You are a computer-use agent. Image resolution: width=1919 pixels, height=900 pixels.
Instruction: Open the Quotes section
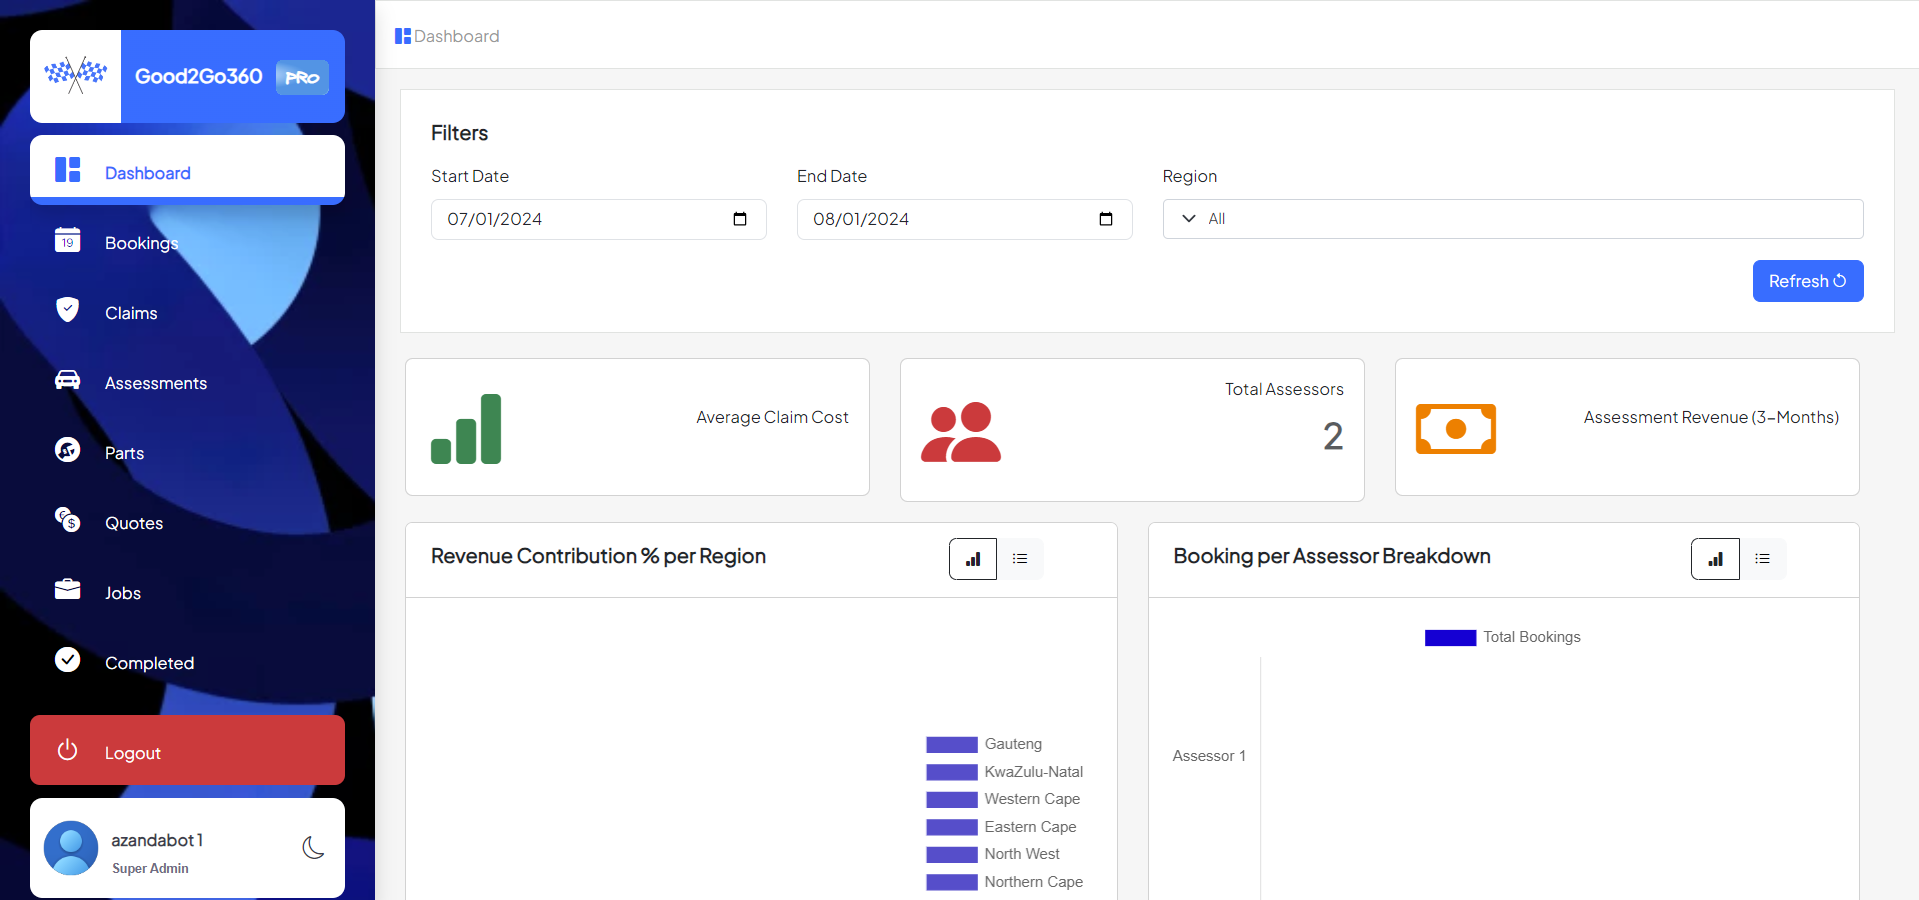(187, 522)
